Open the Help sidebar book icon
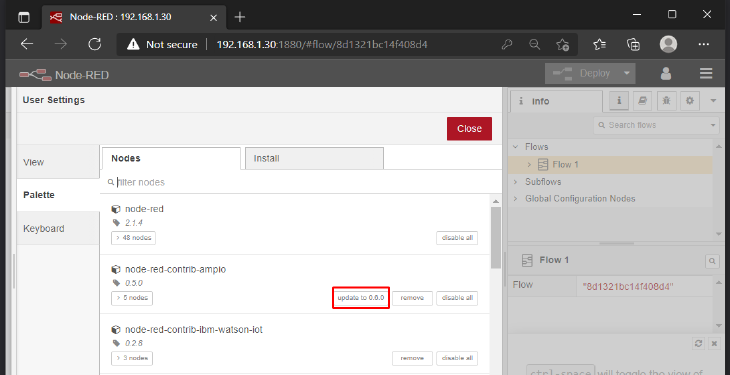The width and height of the screenshot is (730, 375). (642, 101)
